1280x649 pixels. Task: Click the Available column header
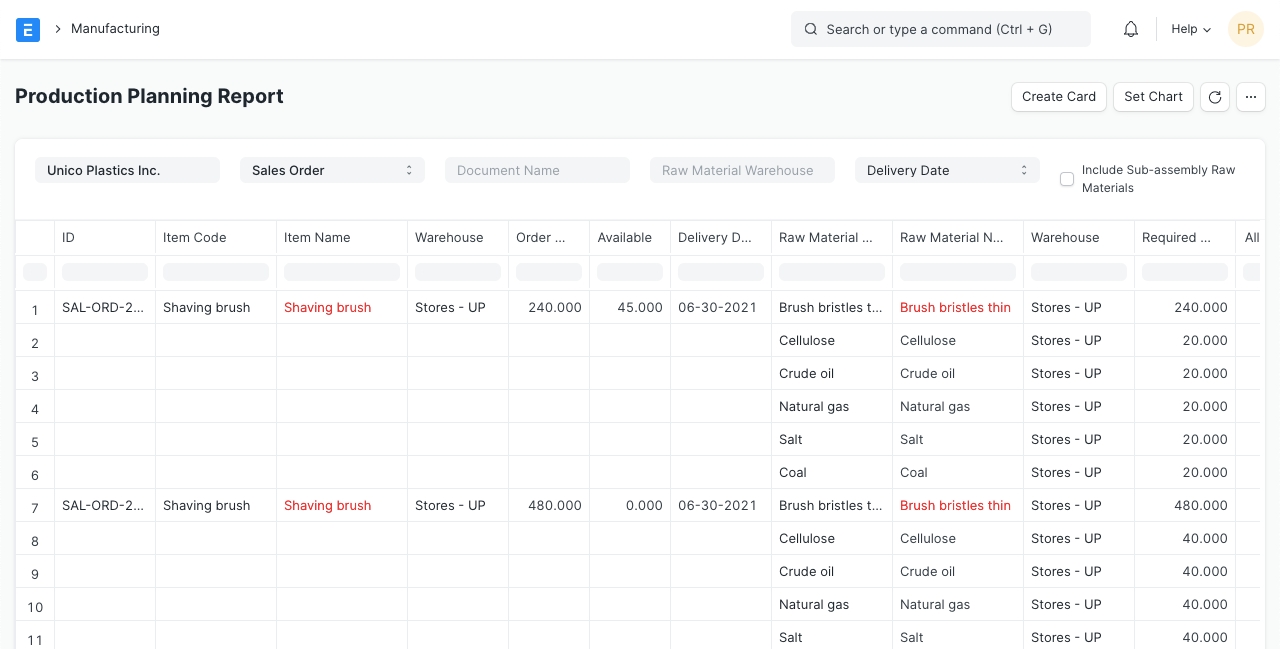coord(624,238)
